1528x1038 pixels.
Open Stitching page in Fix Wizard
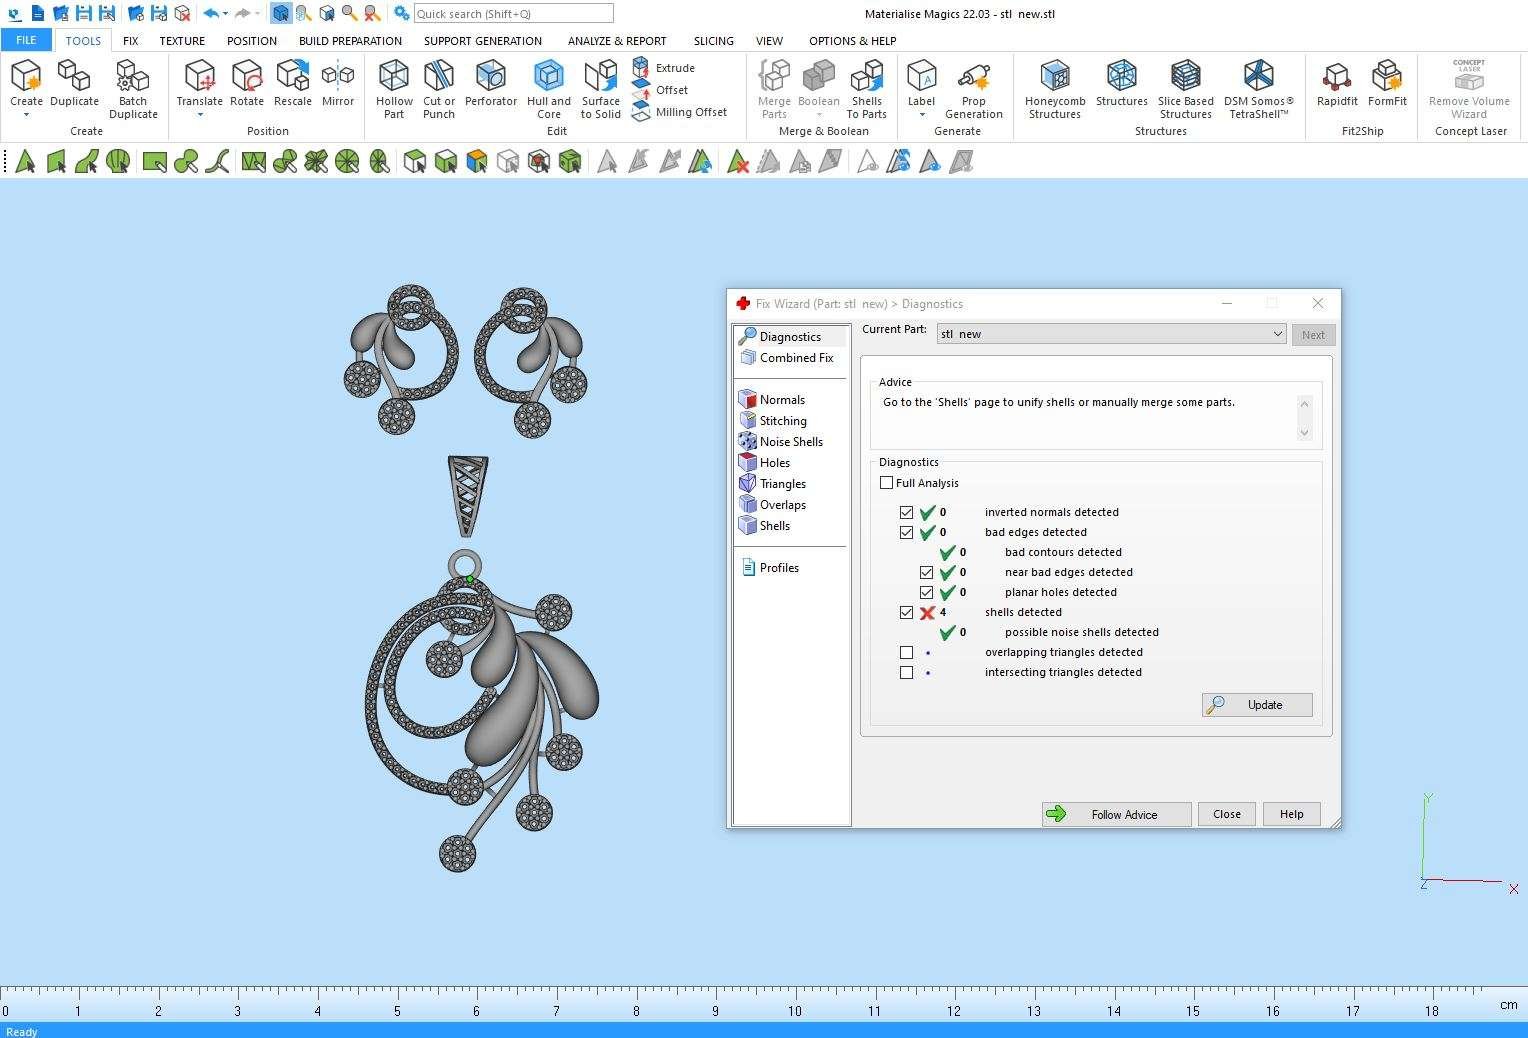click(x=782, y=421)
